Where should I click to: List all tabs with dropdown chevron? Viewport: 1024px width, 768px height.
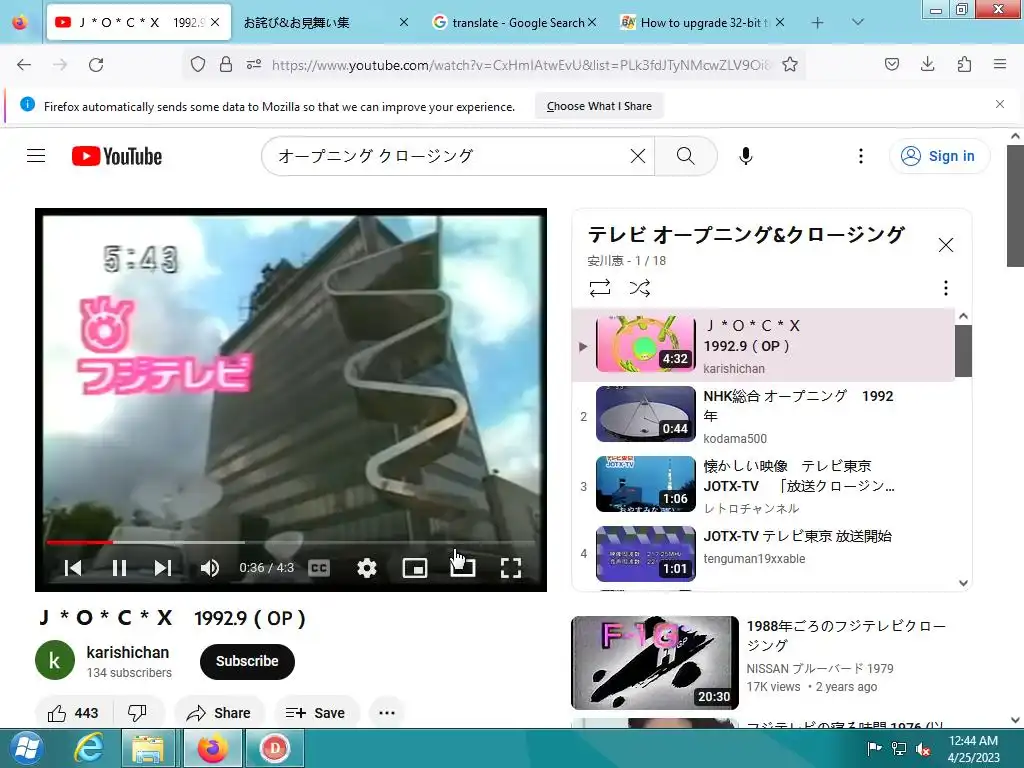858,23
